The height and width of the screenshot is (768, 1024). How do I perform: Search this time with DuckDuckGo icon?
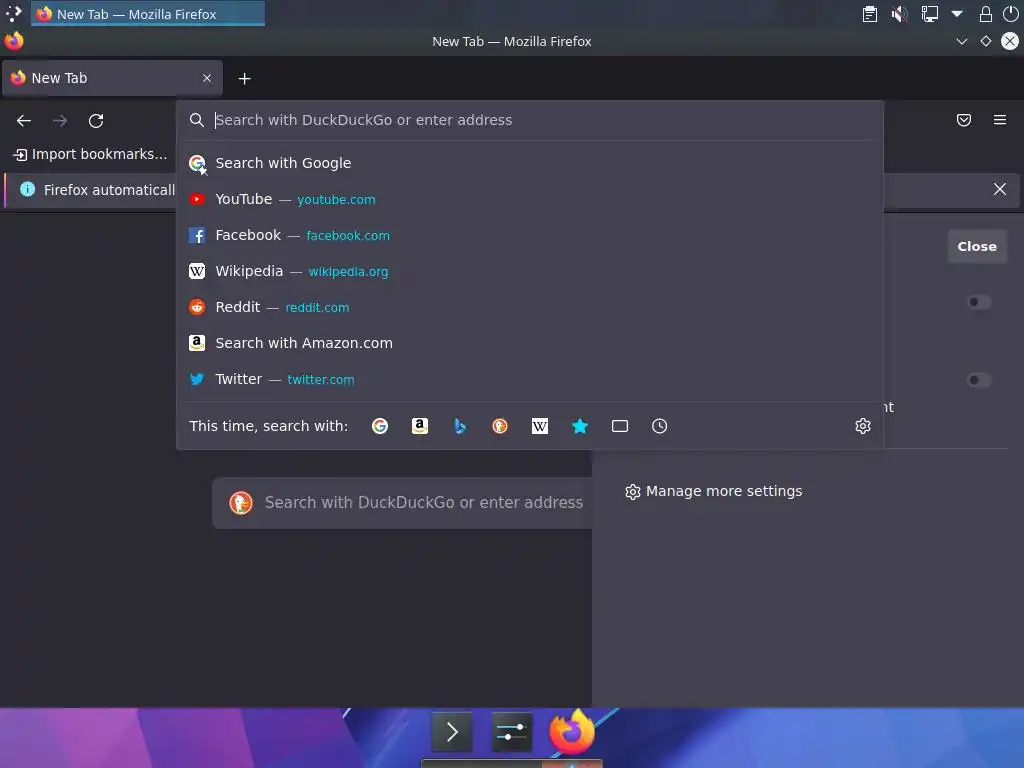click(x=500, y=426)
